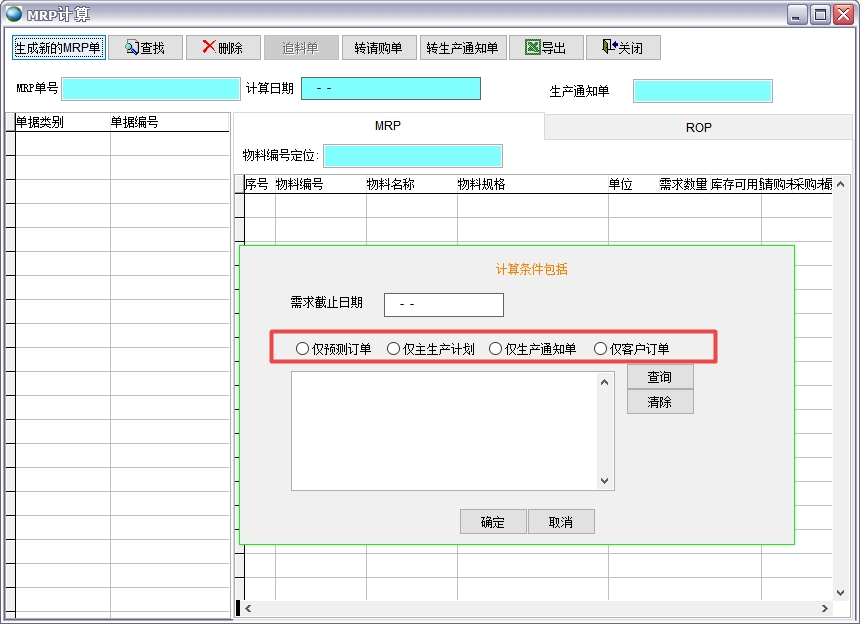The width and height of the screenshot is (860, 624).
Task: Click the 生成新的MRP单 button
Action: (x=58, y=47)
